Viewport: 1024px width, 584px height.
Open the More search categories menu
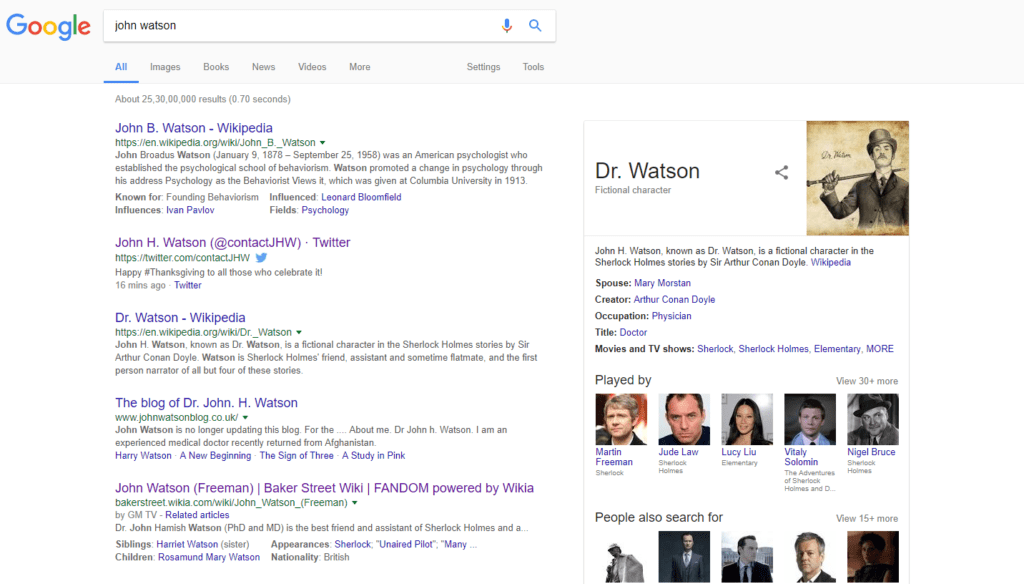[359, 67]
